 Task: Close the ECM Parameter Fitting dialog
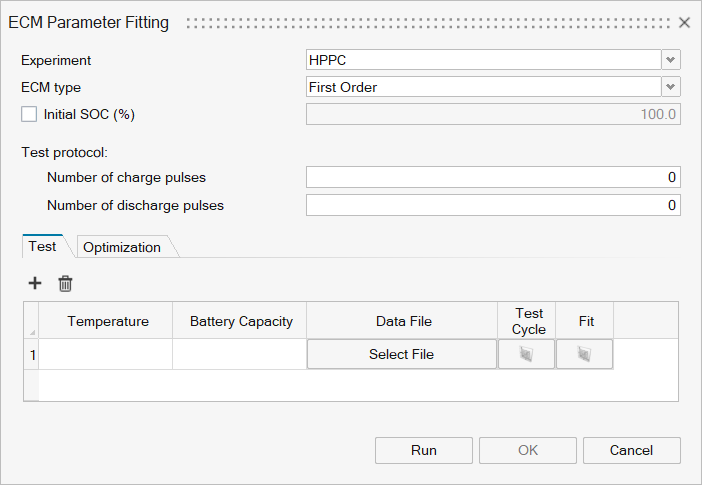tap(685, 22)
